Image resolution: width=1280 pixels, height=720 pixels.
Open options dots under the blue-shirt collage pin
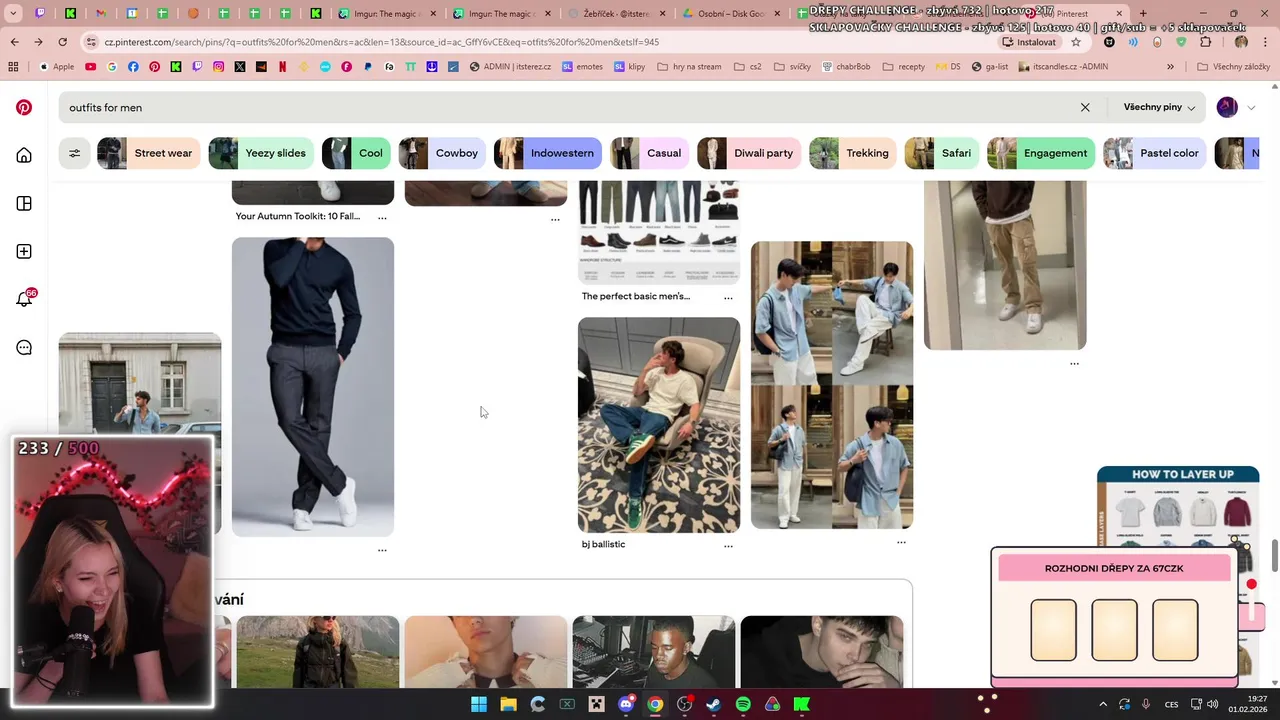[901, 542]
